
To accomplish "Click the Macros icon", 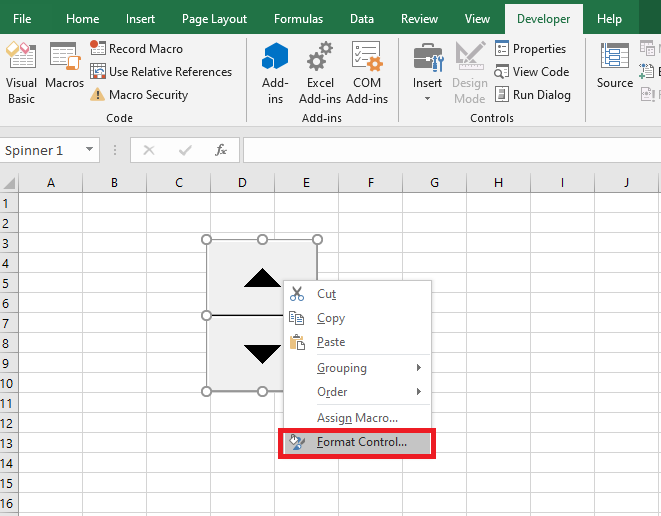I will [x=64, y=68].
